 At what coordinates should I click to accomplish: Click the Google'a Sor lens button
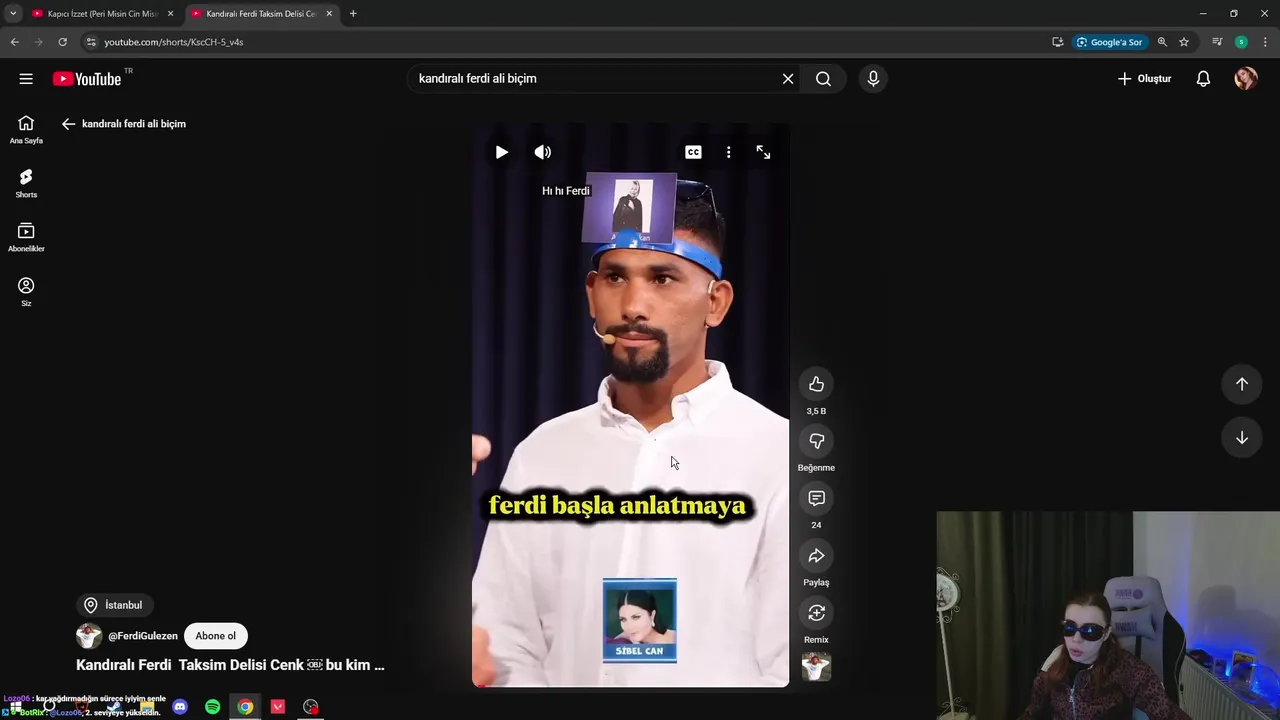pyautogui.click(x=1109, y=42)
